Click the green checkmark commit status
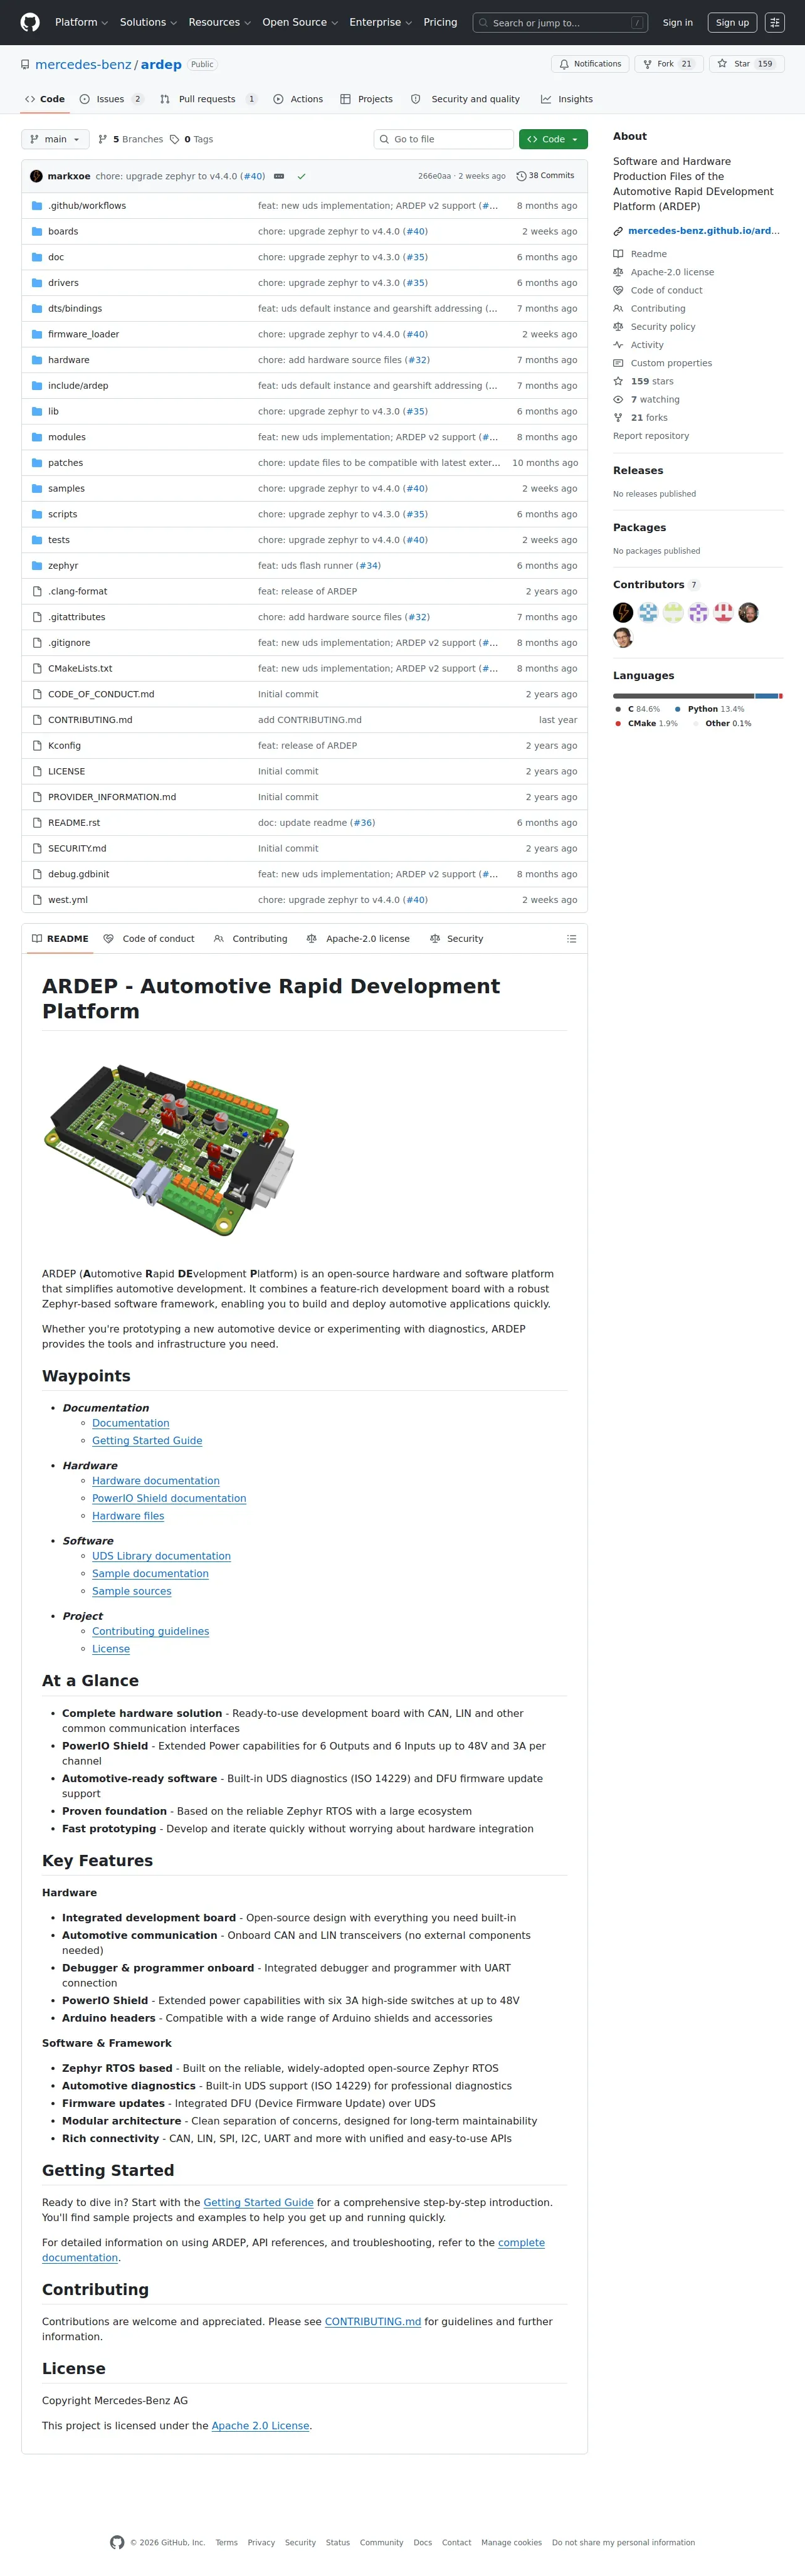Screen dimensions: 805x2576 (x=301, y=176)
